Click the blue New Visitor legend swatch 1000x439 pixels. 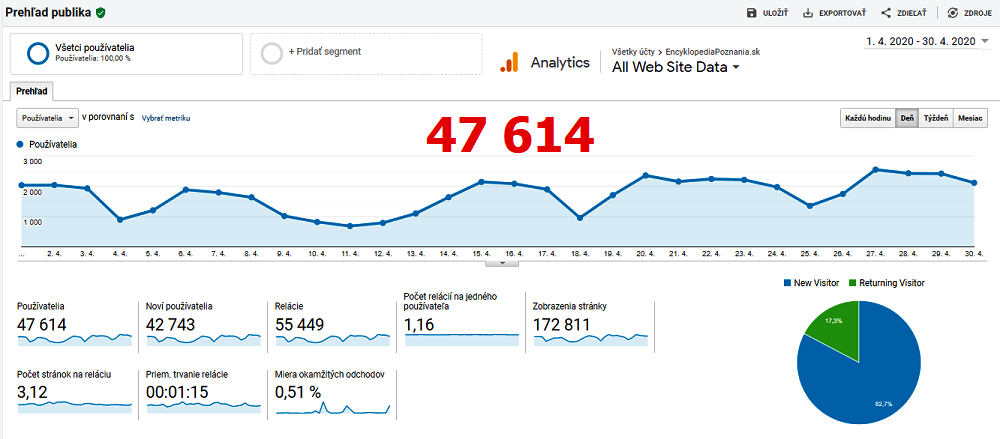pos(786,283)
